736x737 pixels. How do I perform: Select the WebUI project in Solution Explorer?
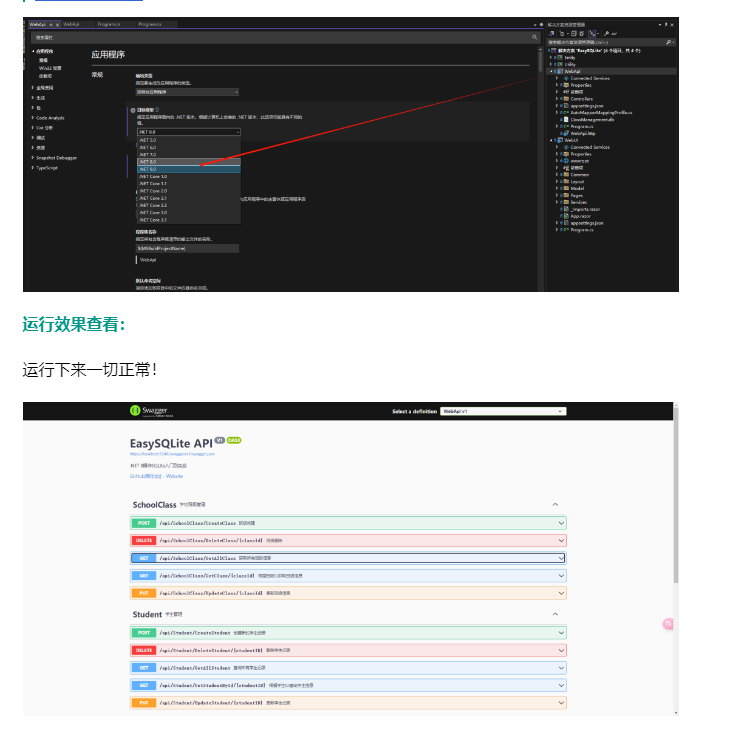pyautogui.click(x=571, y=140)
